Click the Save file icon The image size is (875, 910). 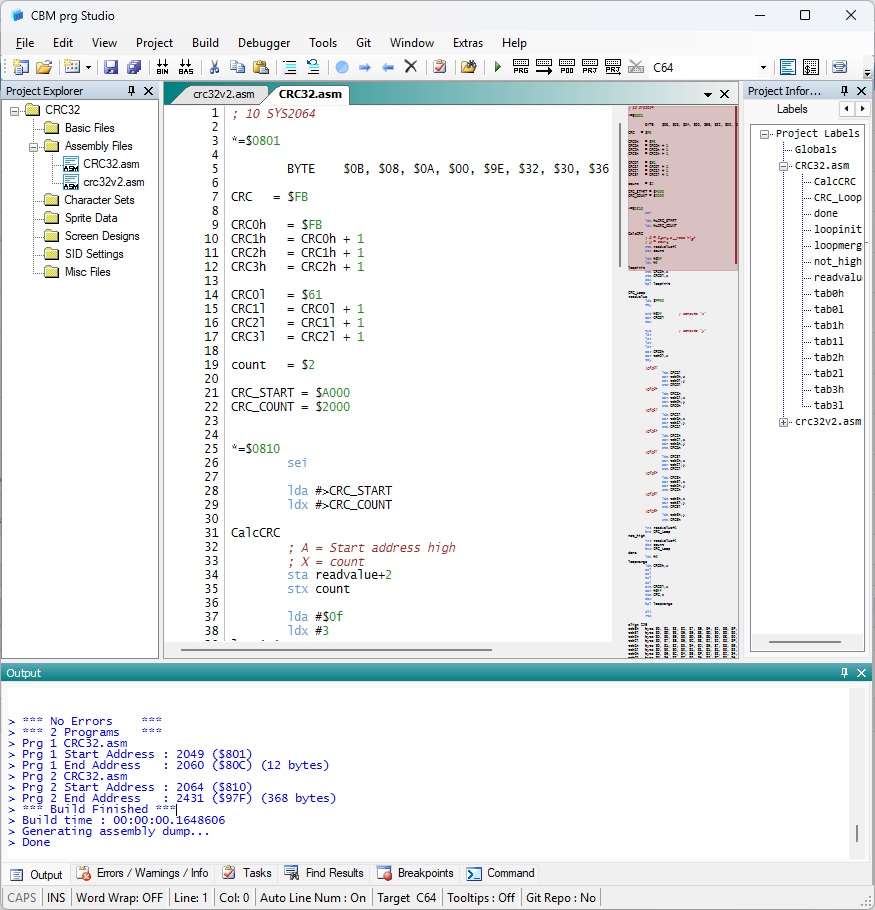(x=111, y=67)
